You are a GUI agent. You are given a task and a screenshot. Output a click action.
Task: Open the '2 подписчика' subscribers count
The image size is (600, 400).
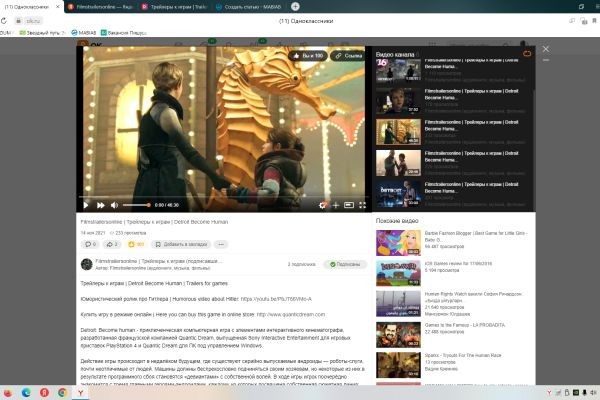(x=302, y=264)
